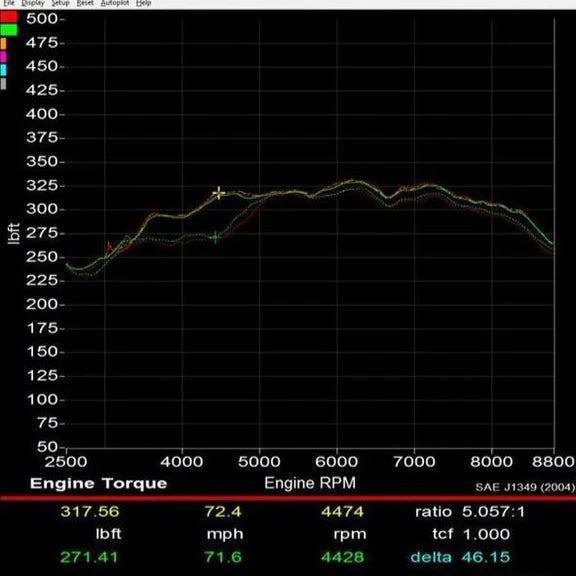576x576 pixels.
Task: Click the Engine Torque graph title
Action: tap(98, 483)
